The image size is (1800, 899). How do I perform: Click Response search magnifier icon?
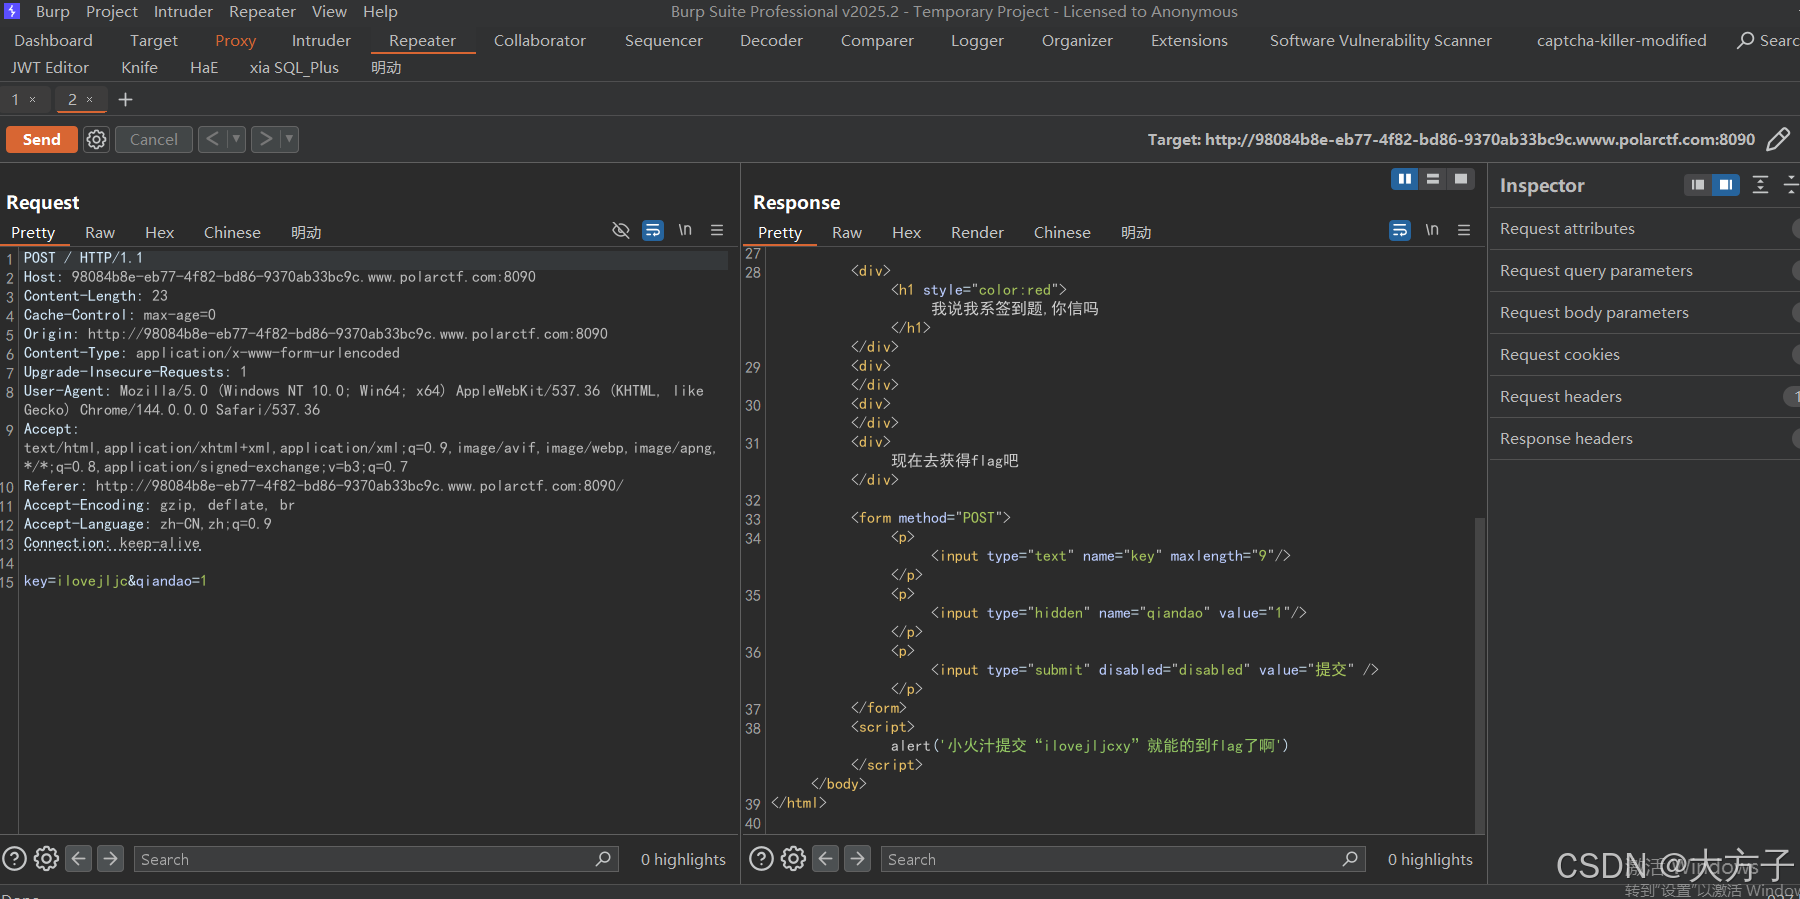[x=1350, y=859]
